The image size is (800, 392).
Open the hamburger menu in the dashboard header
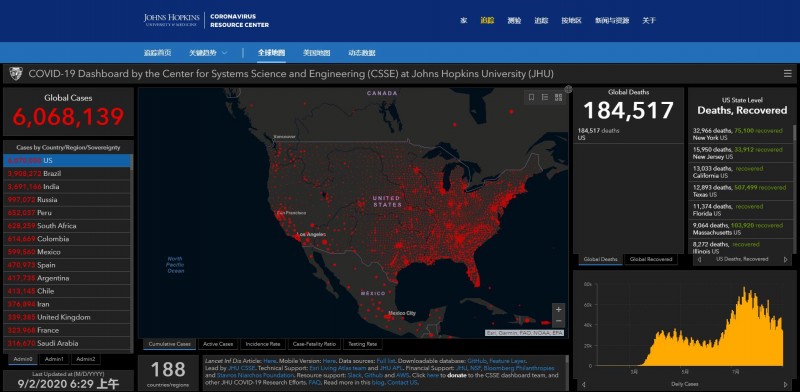point(788,74)
